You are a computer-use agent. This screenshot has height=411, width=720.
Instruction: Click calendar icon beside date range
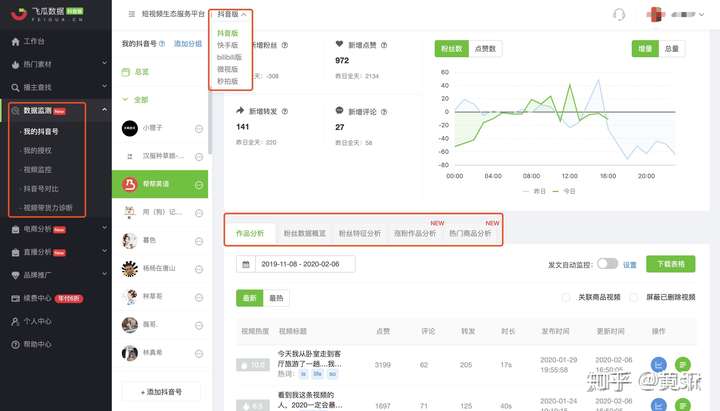tap(246, 265)
